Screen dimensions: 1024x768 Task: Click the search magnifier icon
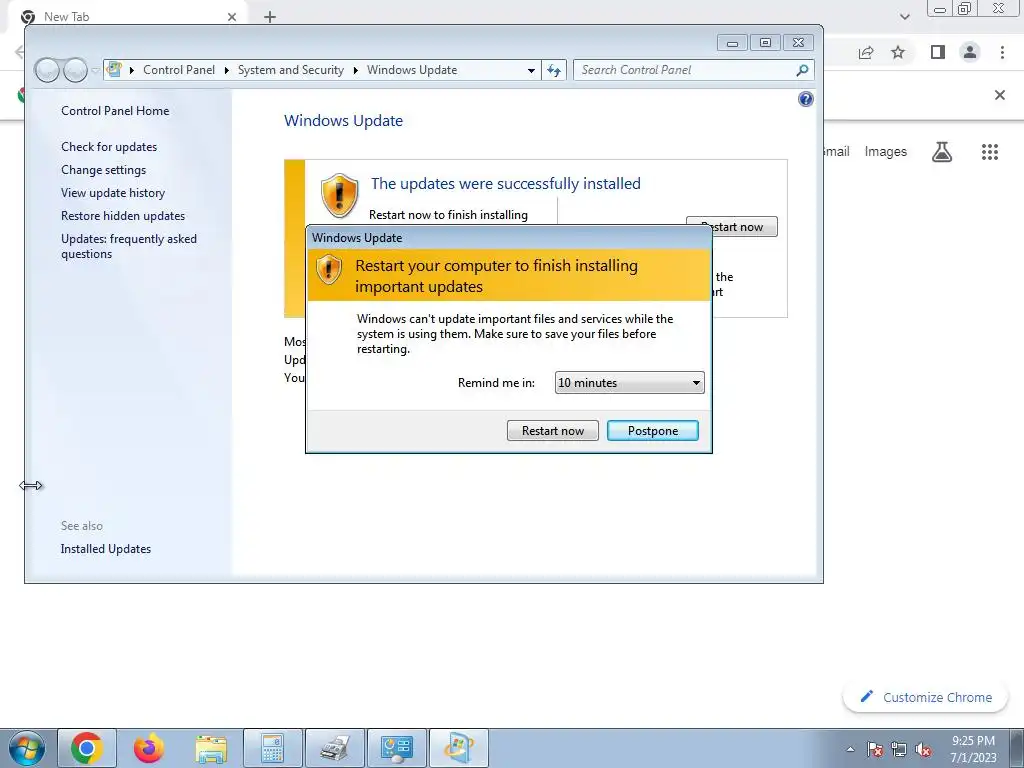tap(802, 70)
